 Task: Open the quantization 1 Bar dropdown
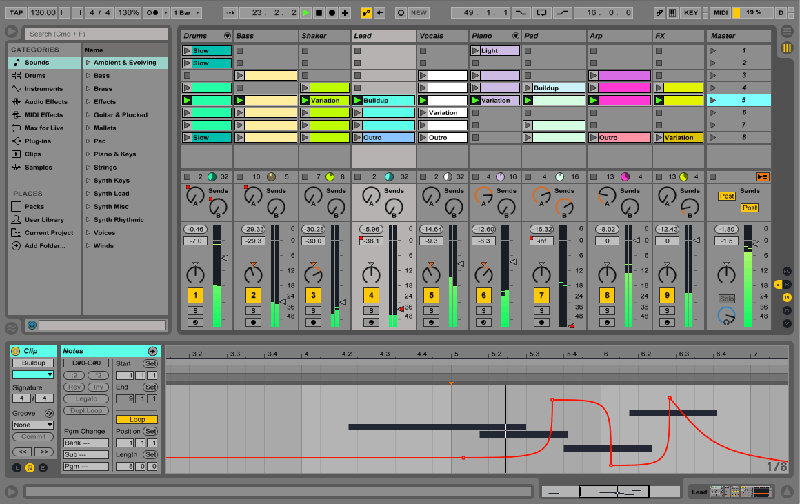coord(187,13)
